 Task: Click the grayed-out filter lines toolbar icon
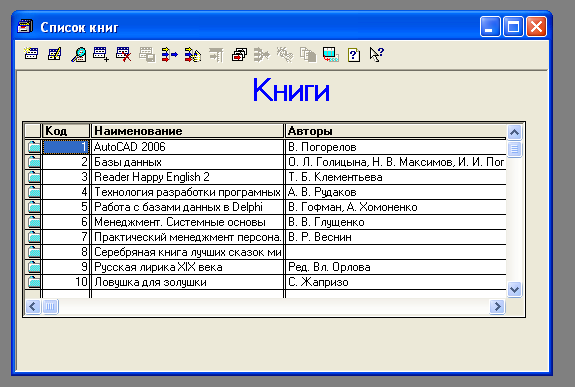(216, 54)
